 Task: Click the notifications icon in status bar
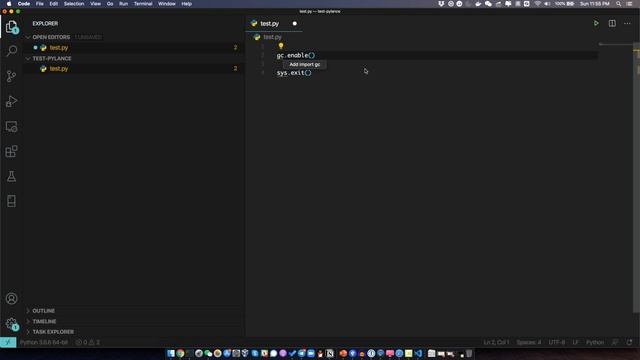pyautogui.click(x=629, y=342)
